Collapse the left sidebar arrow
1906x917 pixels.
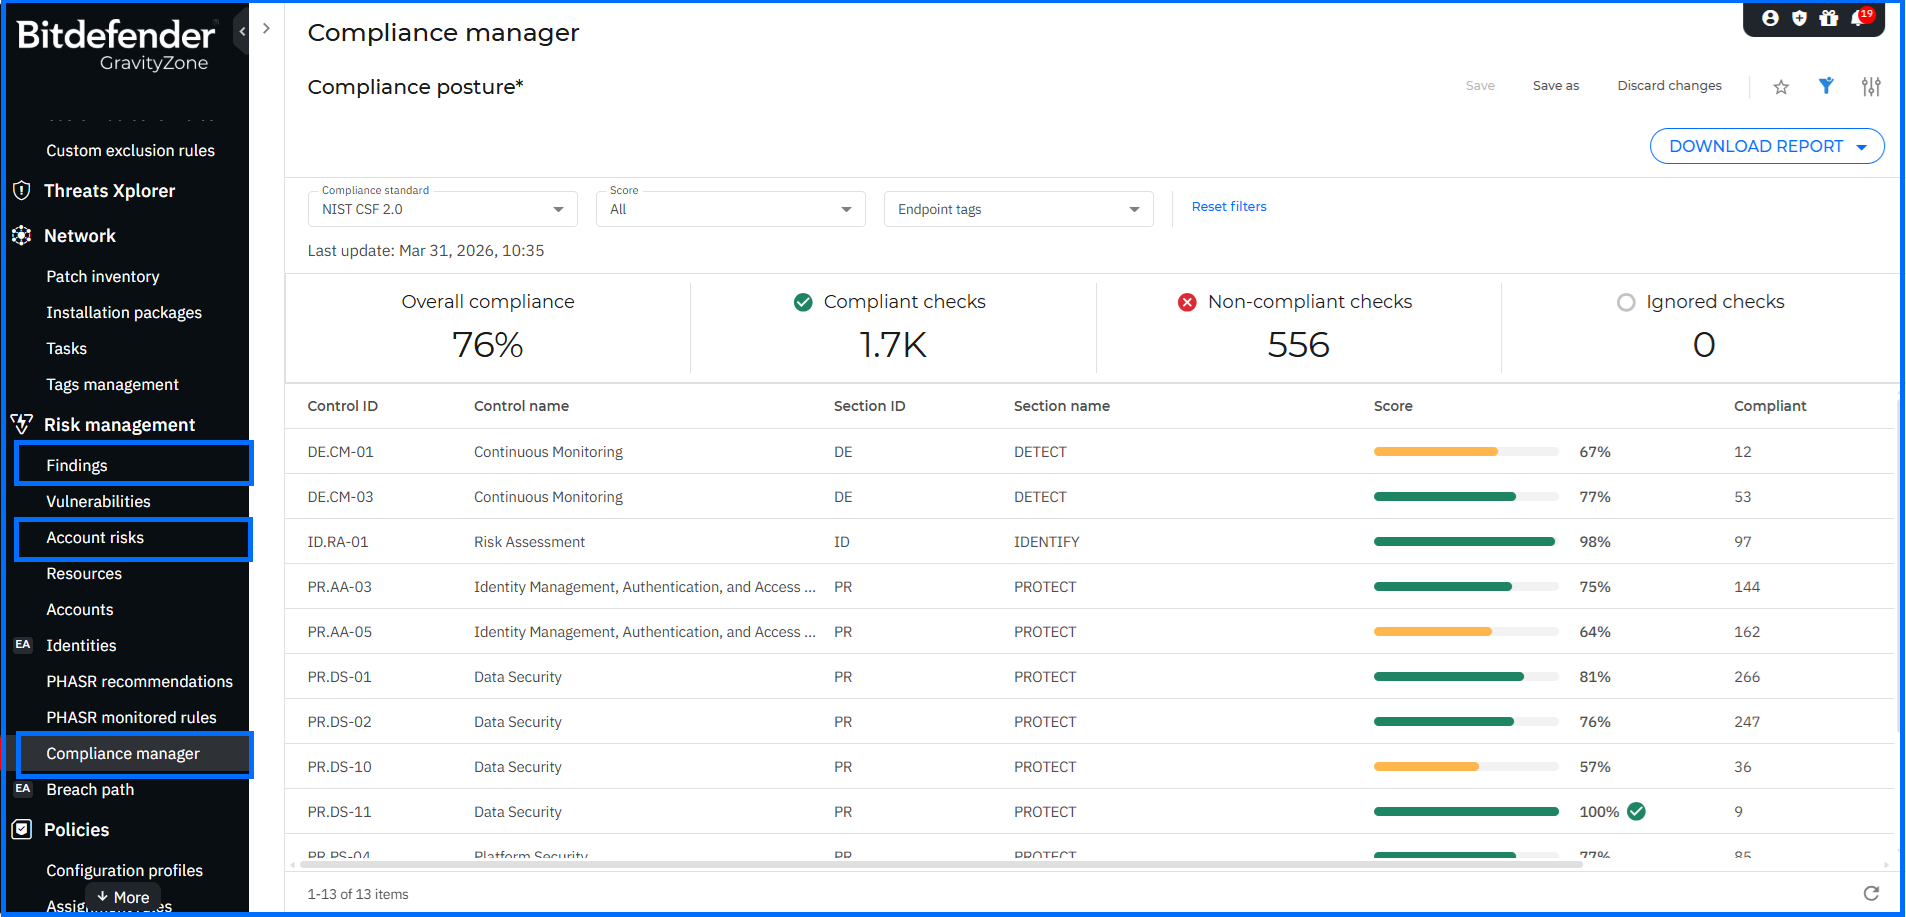[241, 32]
